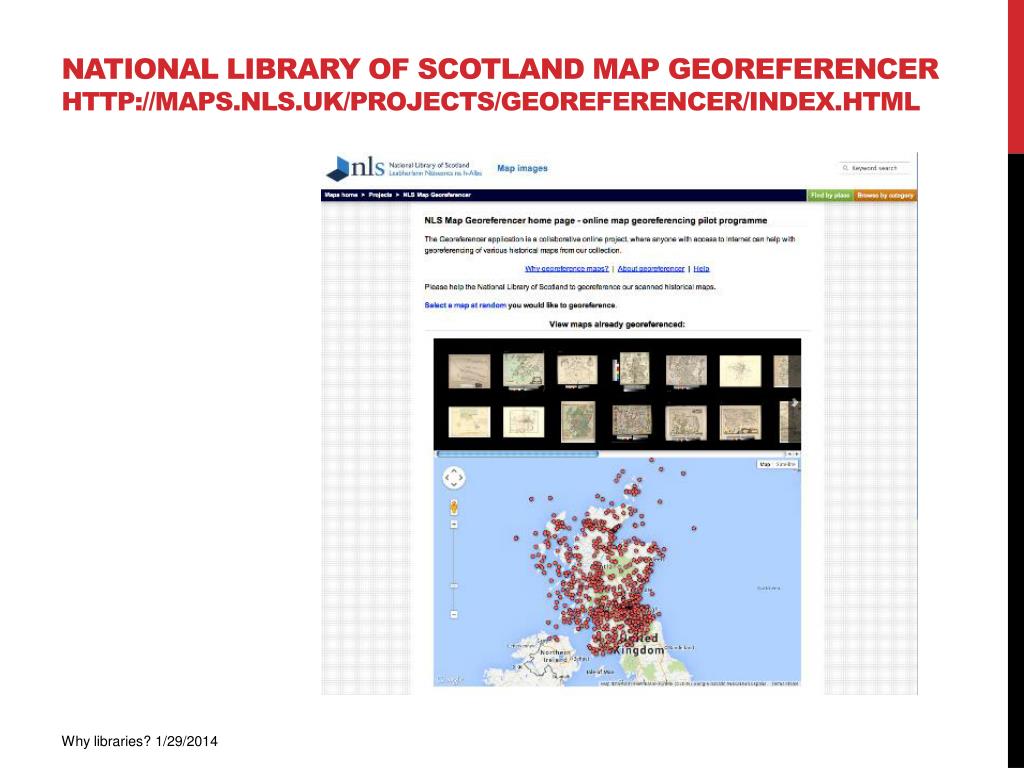This screenshot has width=1024, height=768.
Task: Click the isolated red marker east of Scotland
Action: point(694,528)
